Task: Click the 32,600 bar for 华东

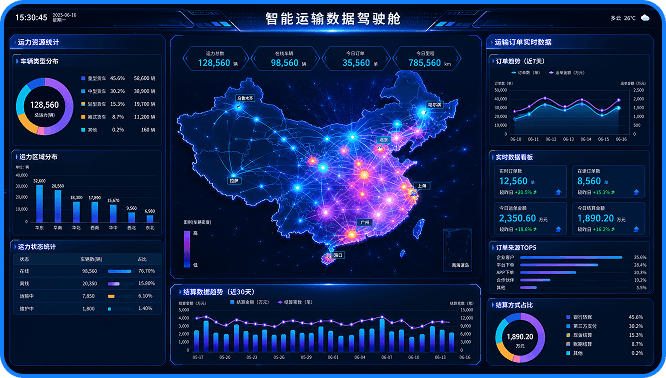Action: click(x=40, y=204)
